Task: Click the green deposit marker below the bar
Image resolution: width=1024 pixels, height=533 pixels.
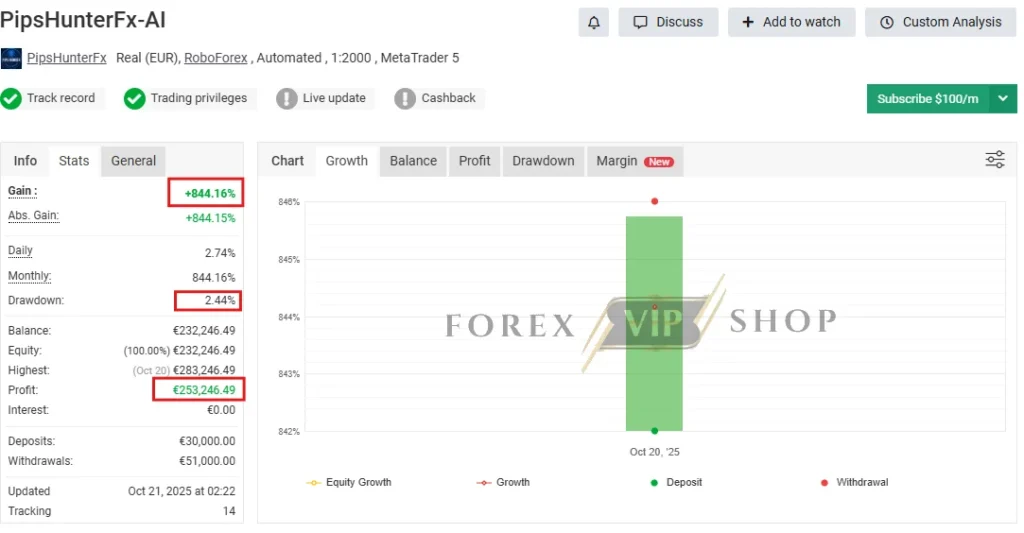Action: pyautogui.click(x=654, y=431)
